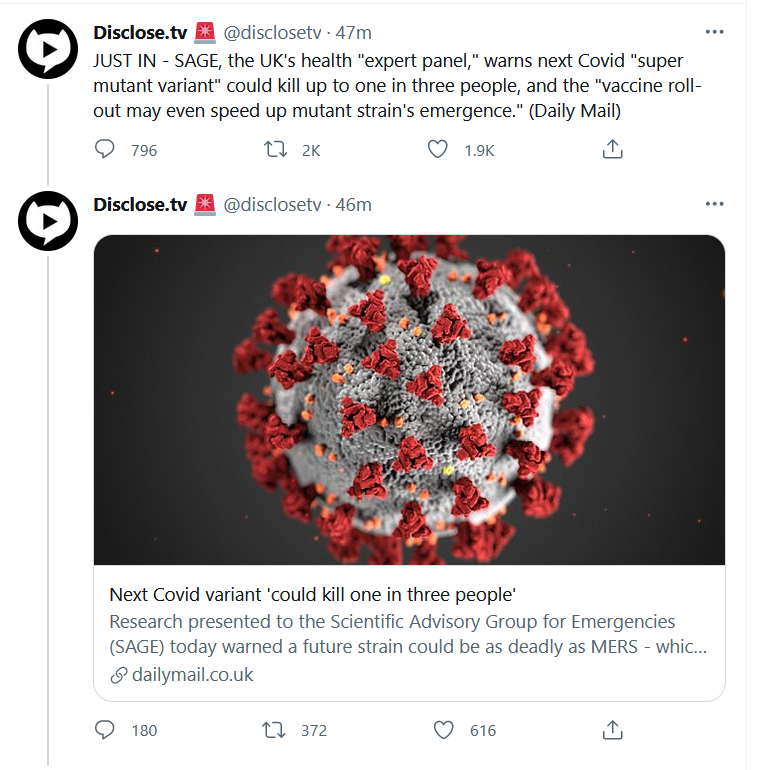763x770 pixels.
Task: Open the first tweet's text body
Action: [x=398, y=85]
